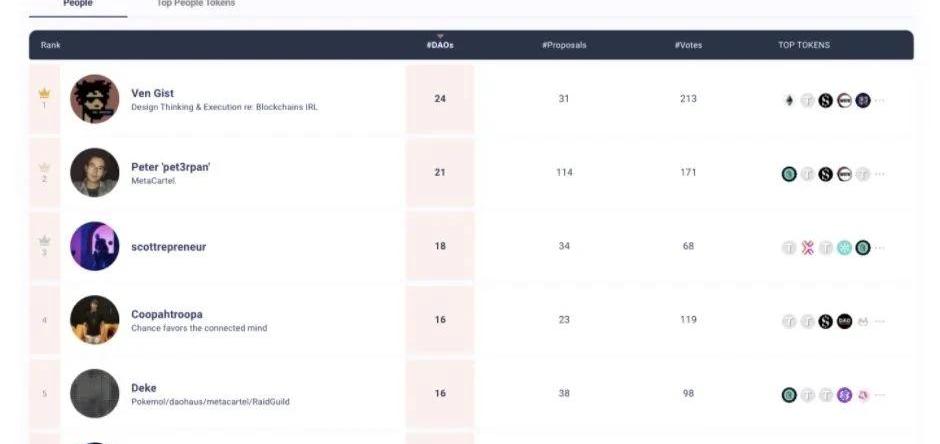940x444 pixels.
Task: Open the Coopahtroopa profile link
Action: [166, 314]
